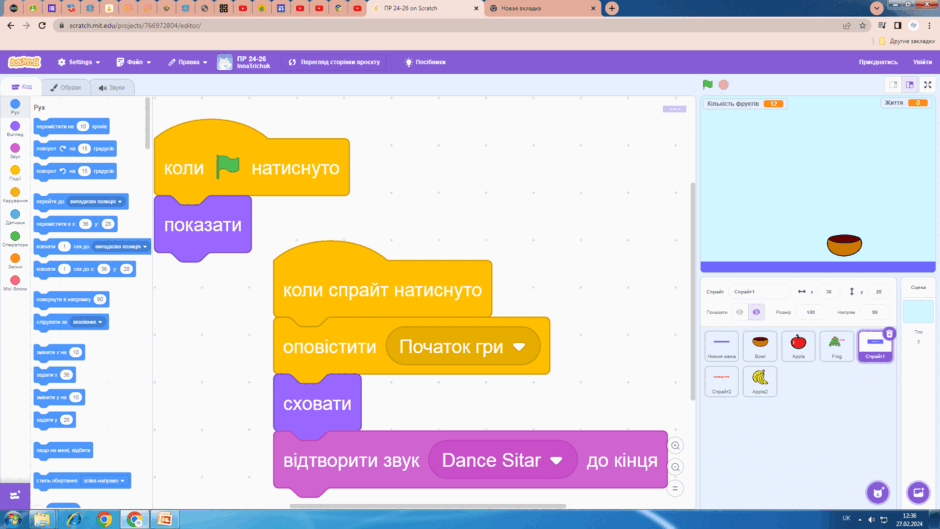940x529 pixels.
Task: Open the choose a sprite button
Action: (x=878, y=492)
